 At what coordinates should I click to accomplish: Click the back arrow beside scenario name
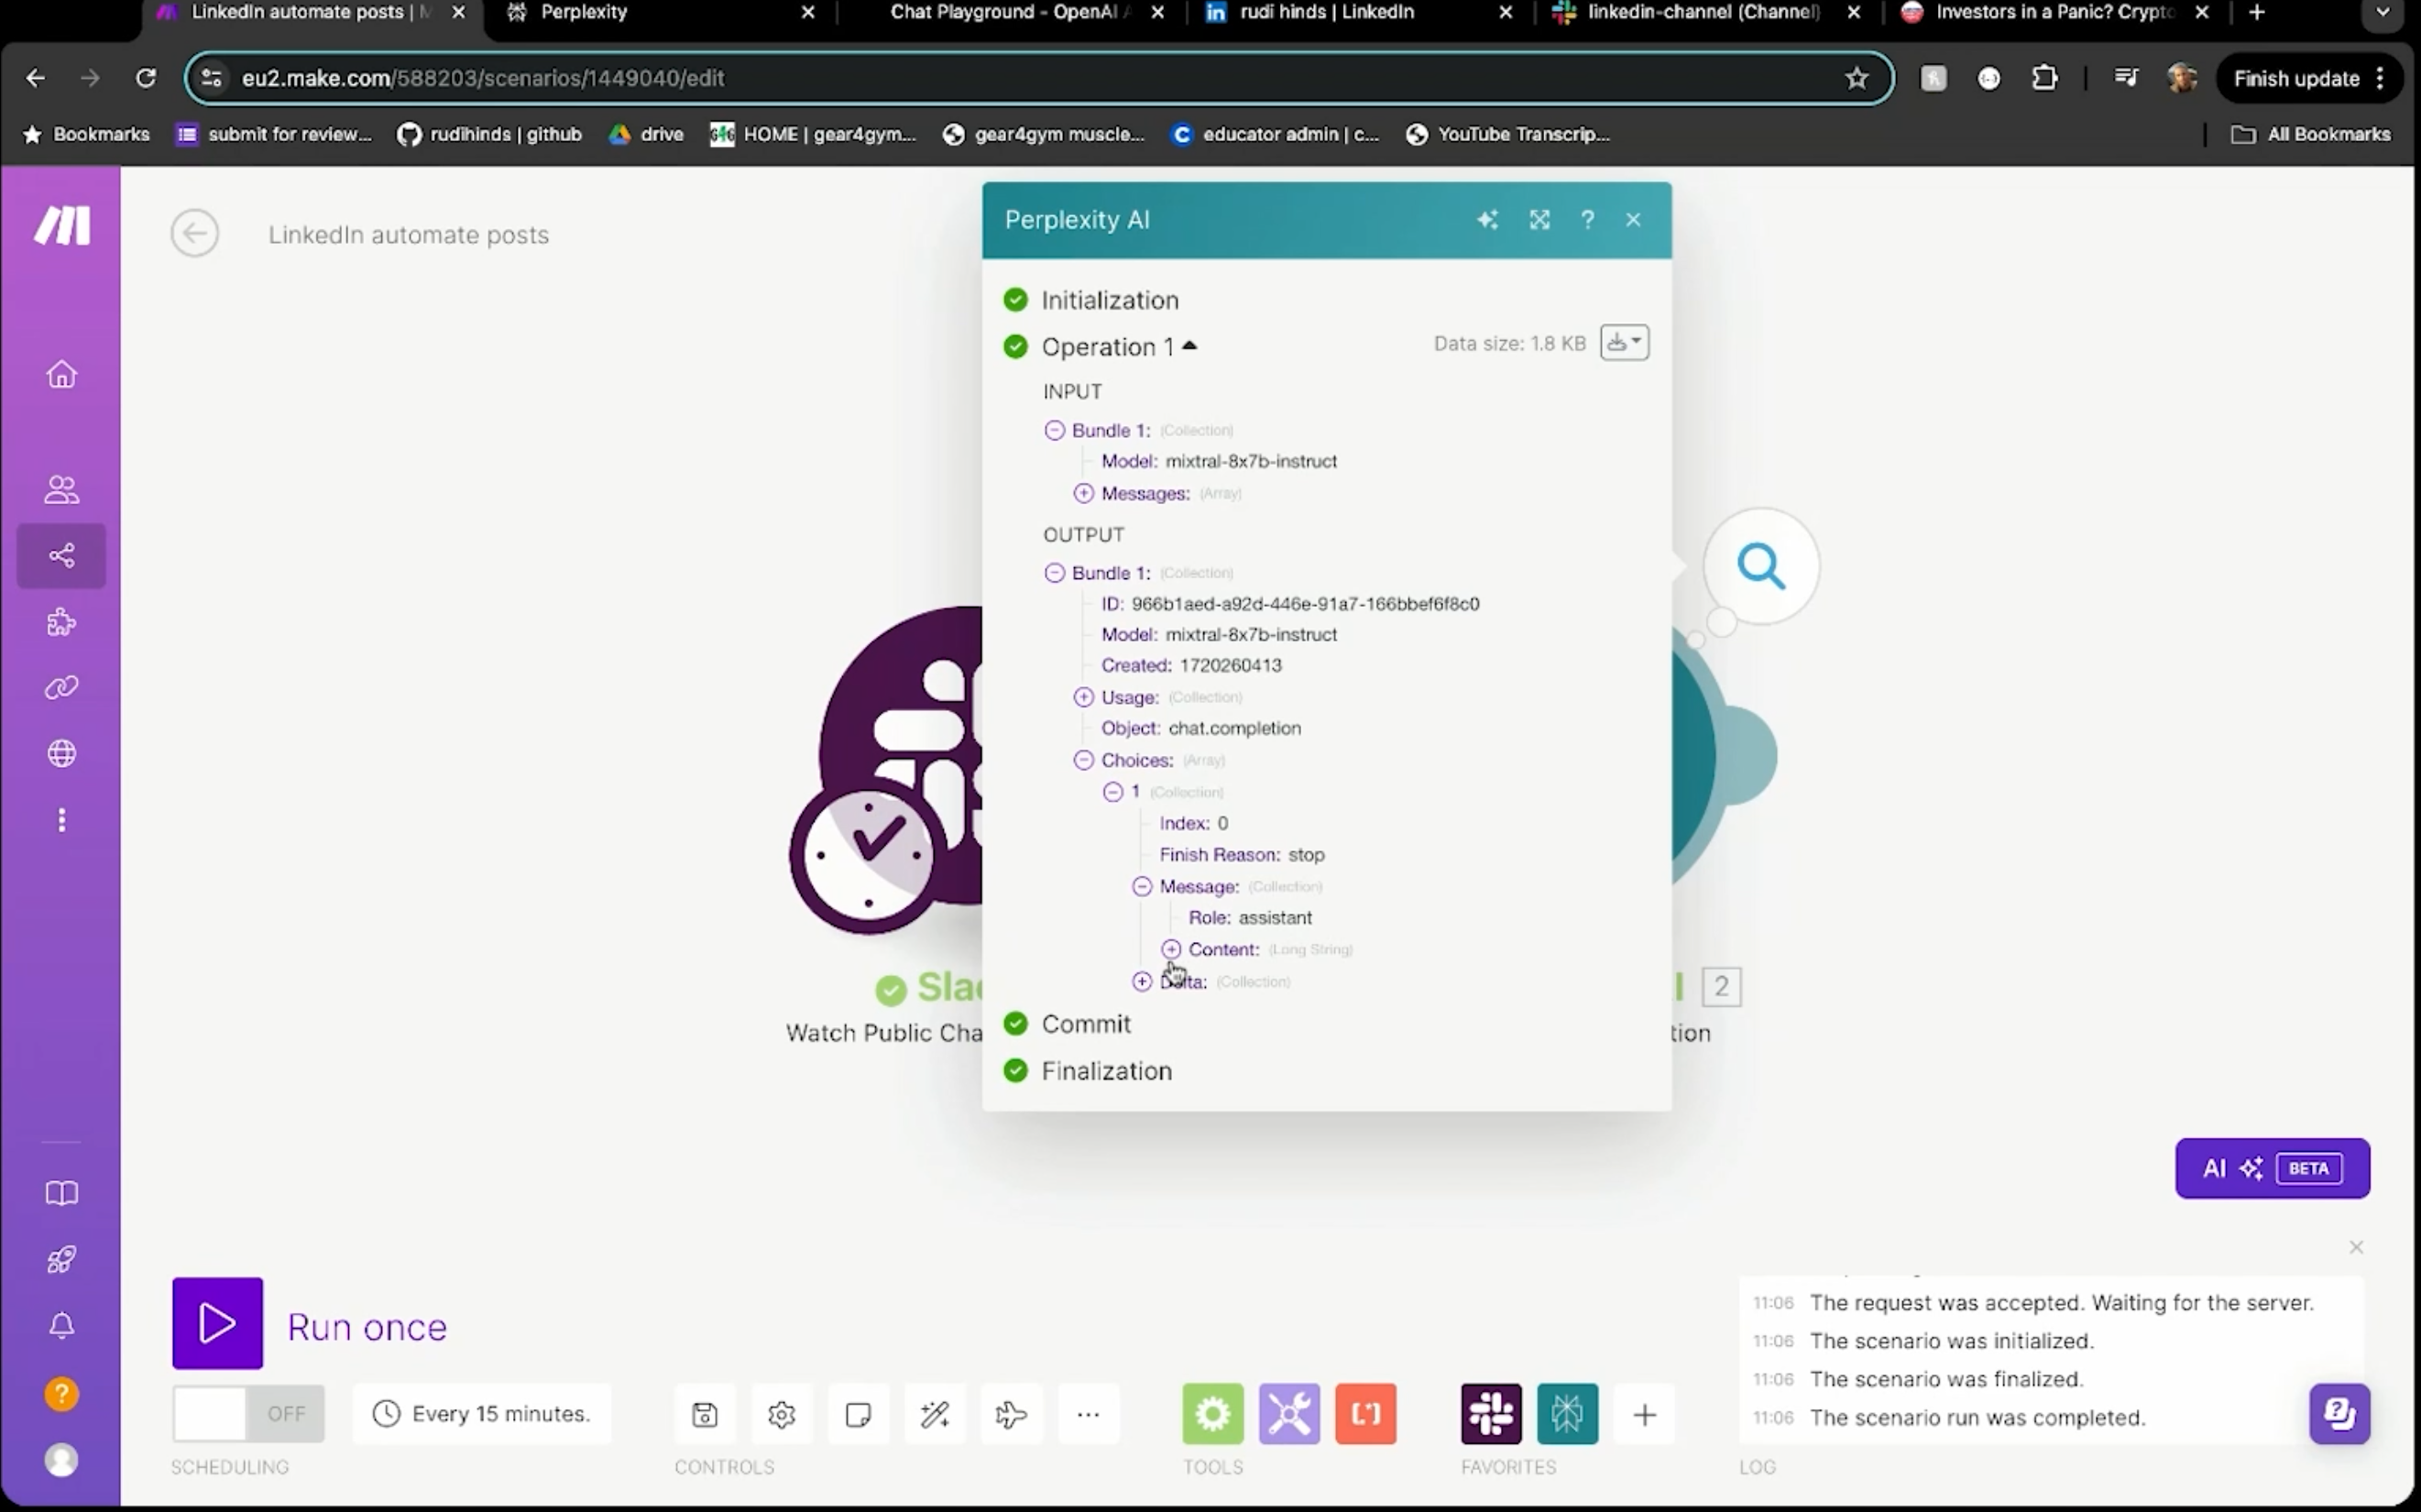coord(194,234)
